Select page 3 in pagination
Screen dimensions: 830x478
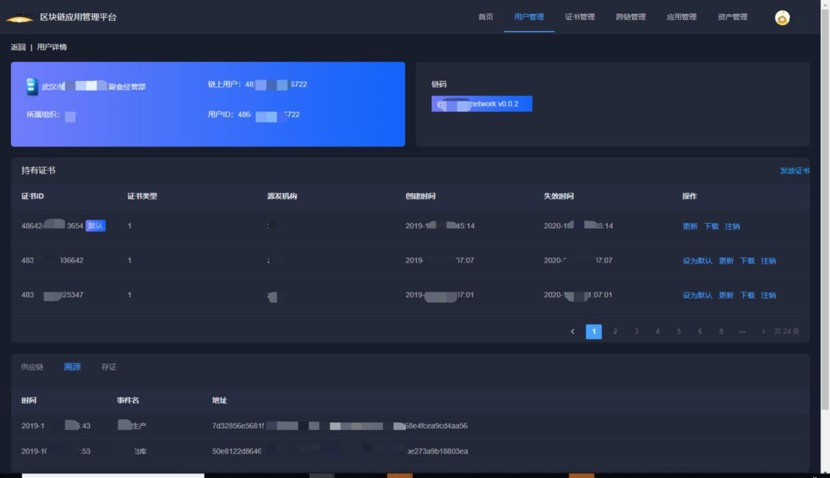coord(636,332)
